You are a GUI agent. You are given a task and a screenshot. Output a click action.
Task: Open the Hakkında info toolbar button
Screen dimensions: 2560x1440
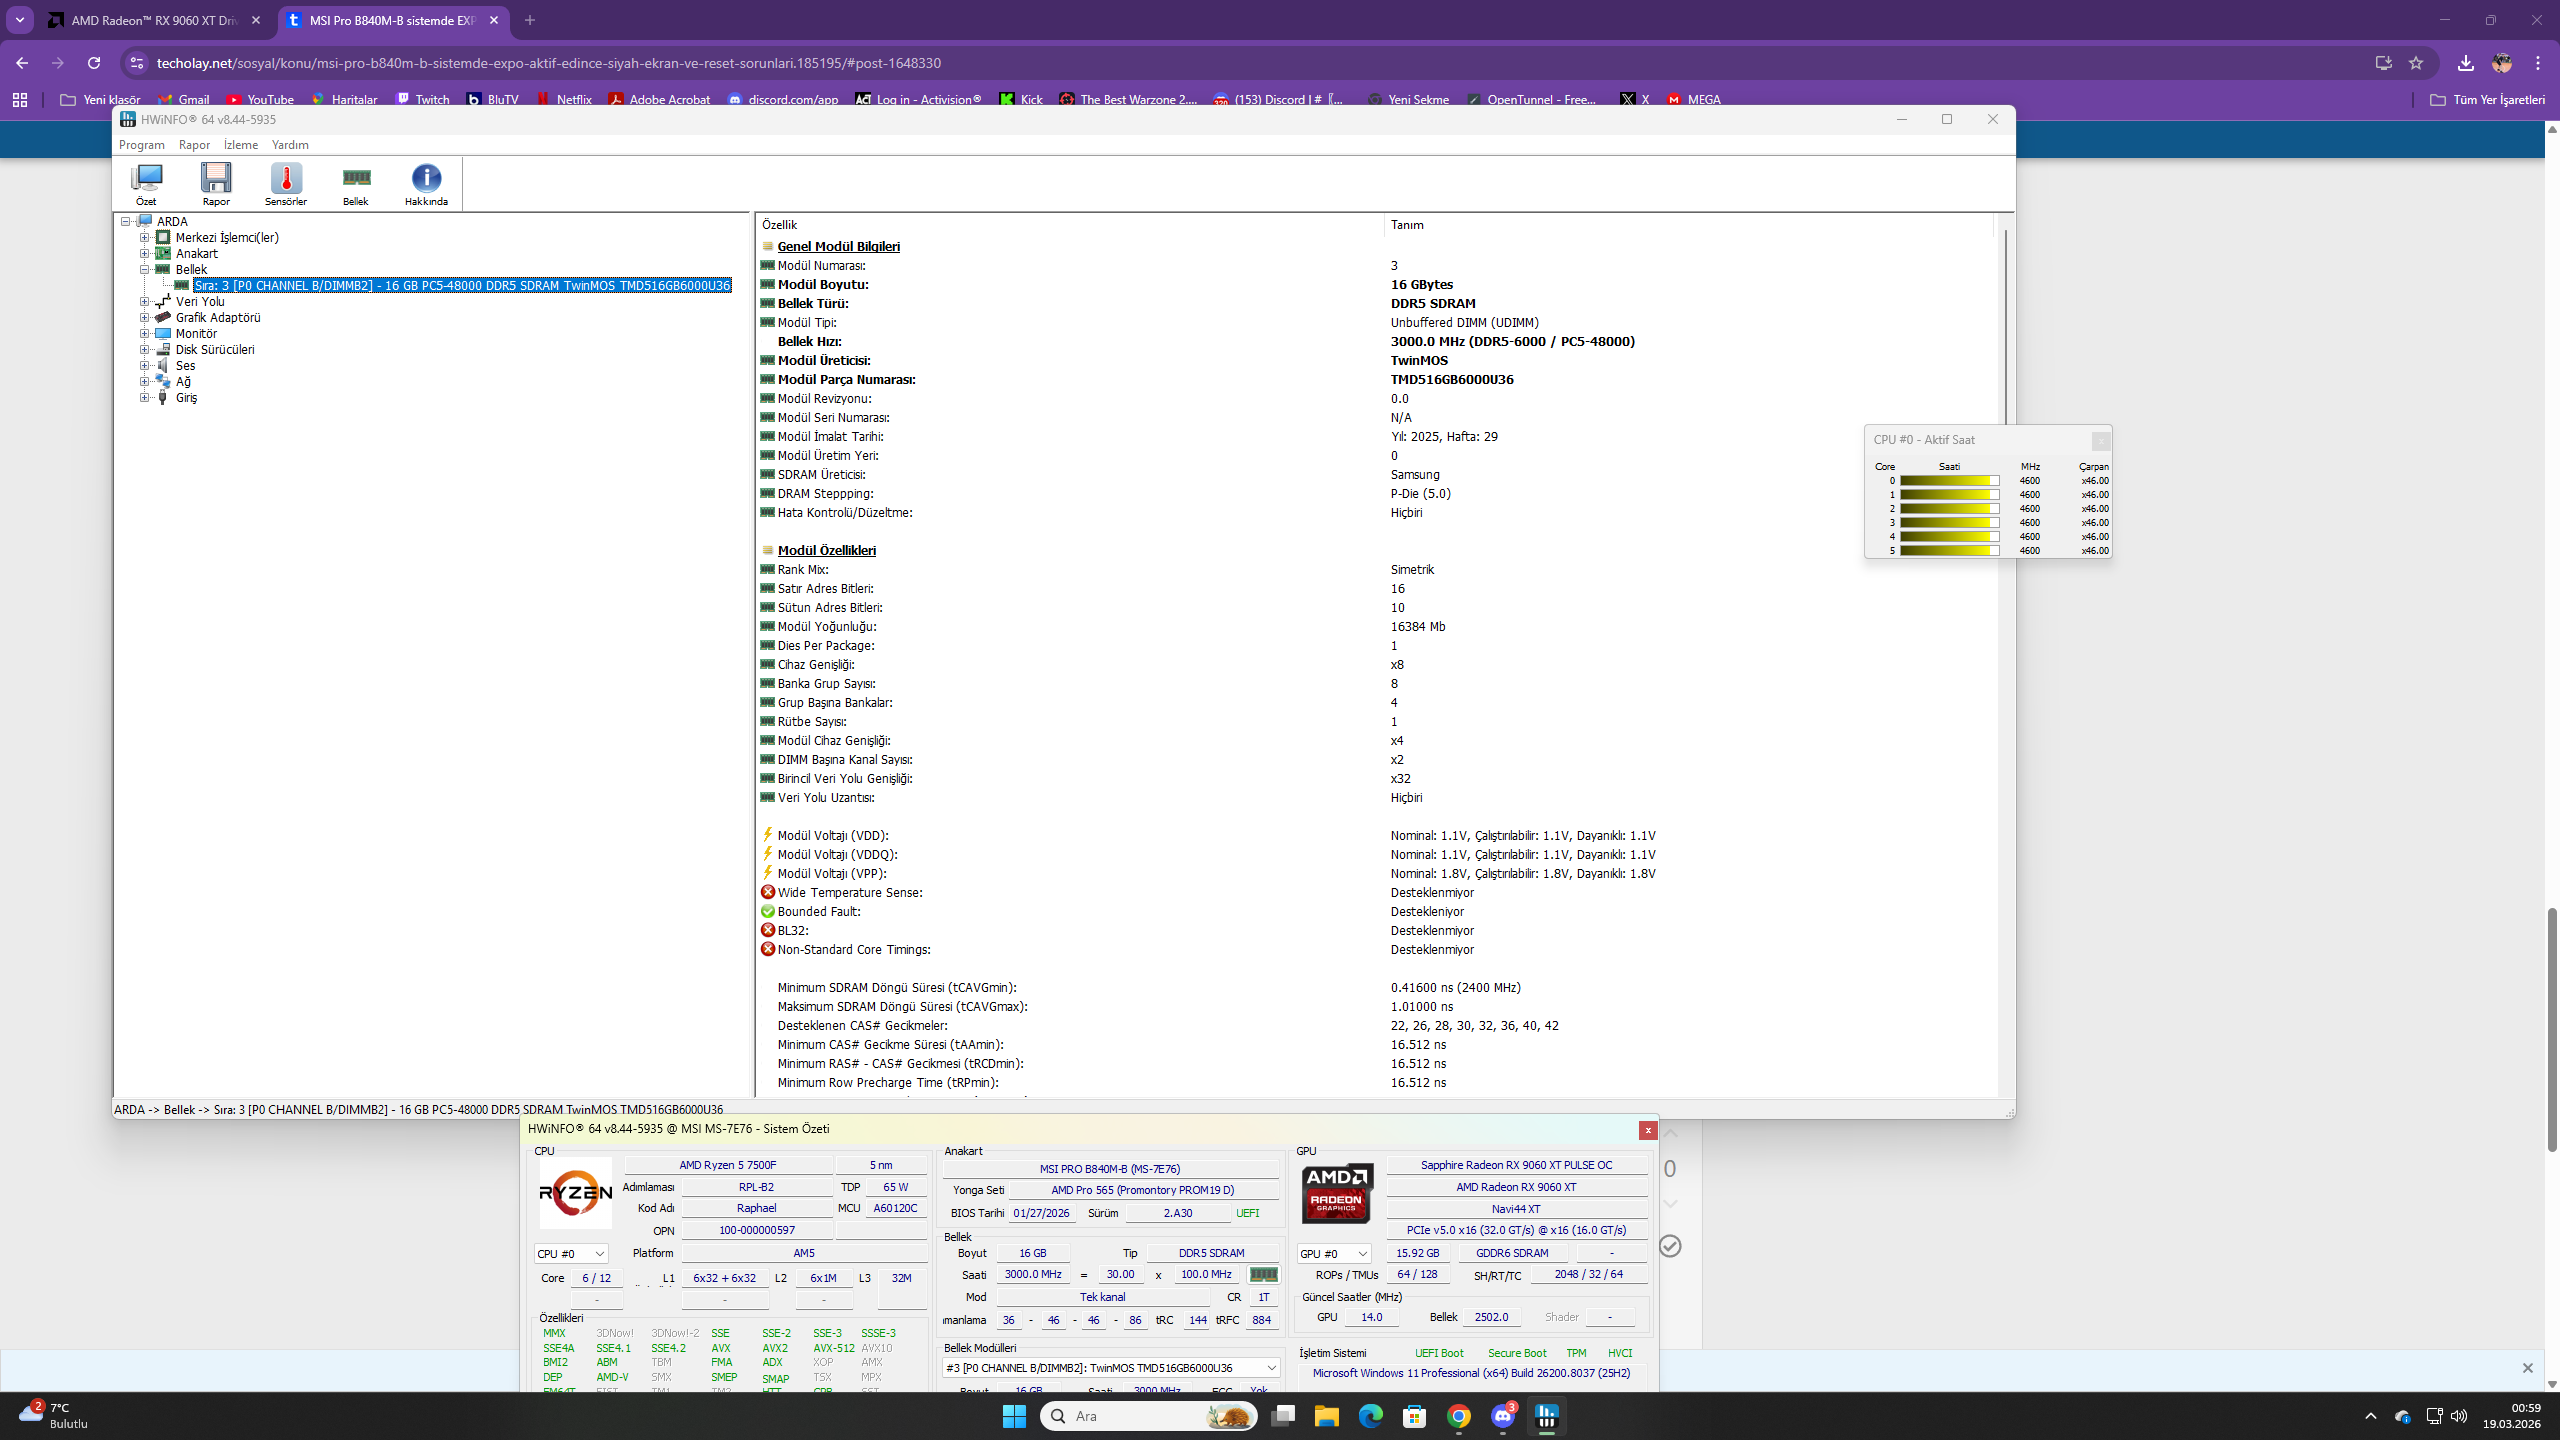click(426, 184)
